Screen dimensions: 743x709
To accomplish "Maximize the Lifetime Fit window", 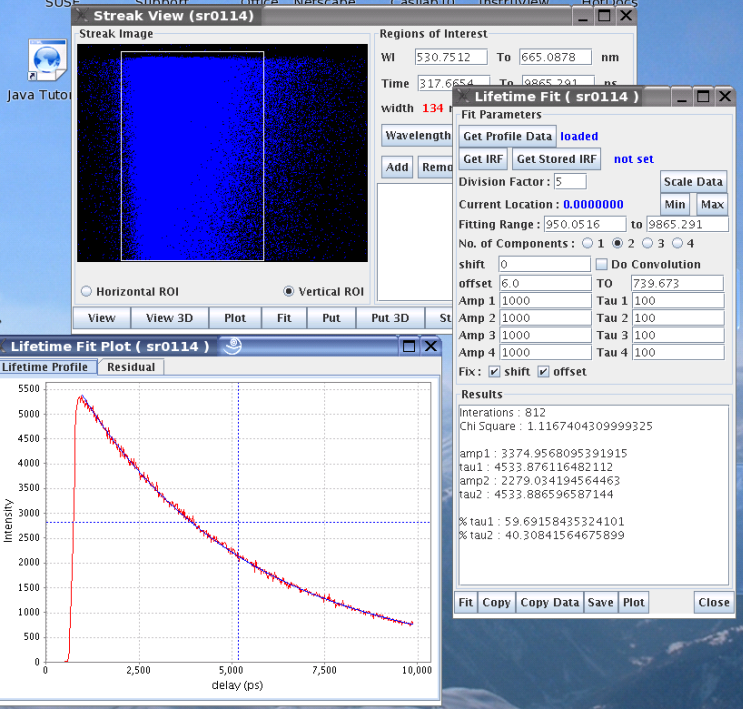I will pos(702,97).
